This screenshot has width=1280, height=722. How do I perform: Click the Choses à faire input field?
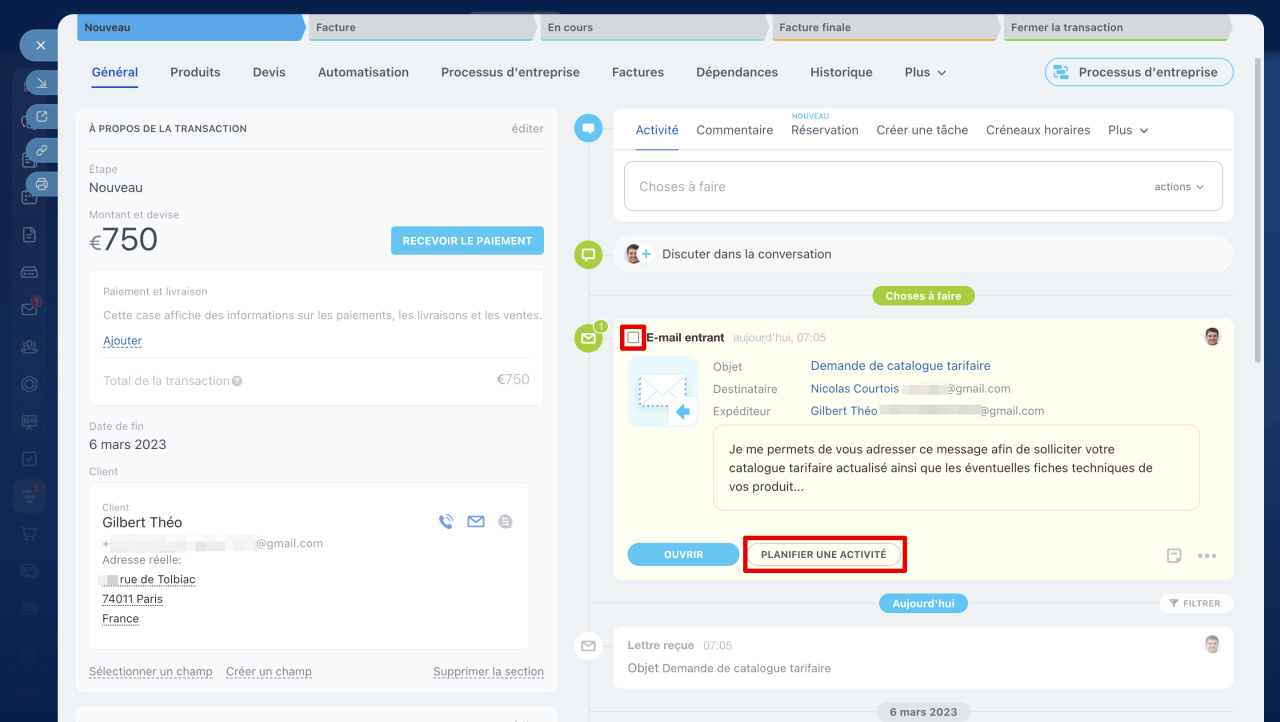pos(880,187)
